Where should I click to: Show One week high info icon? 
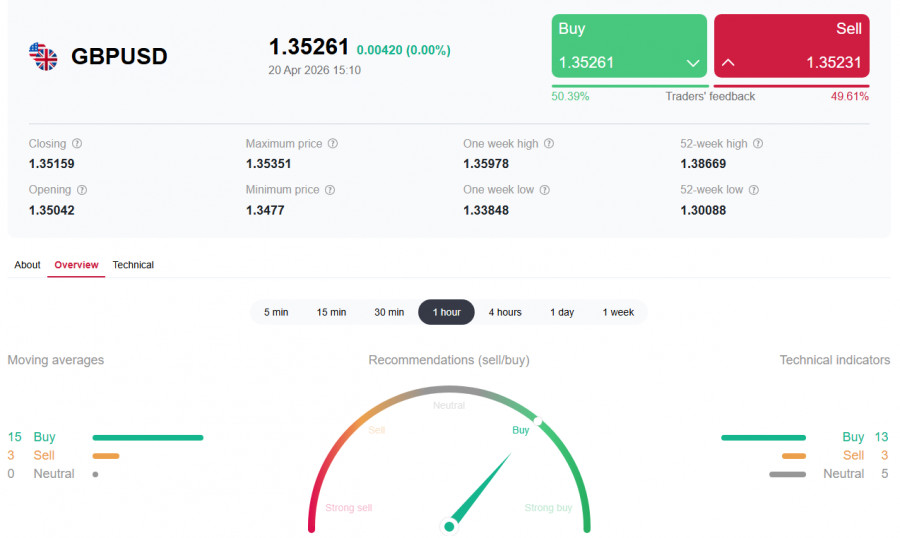(x=549, y=144)
